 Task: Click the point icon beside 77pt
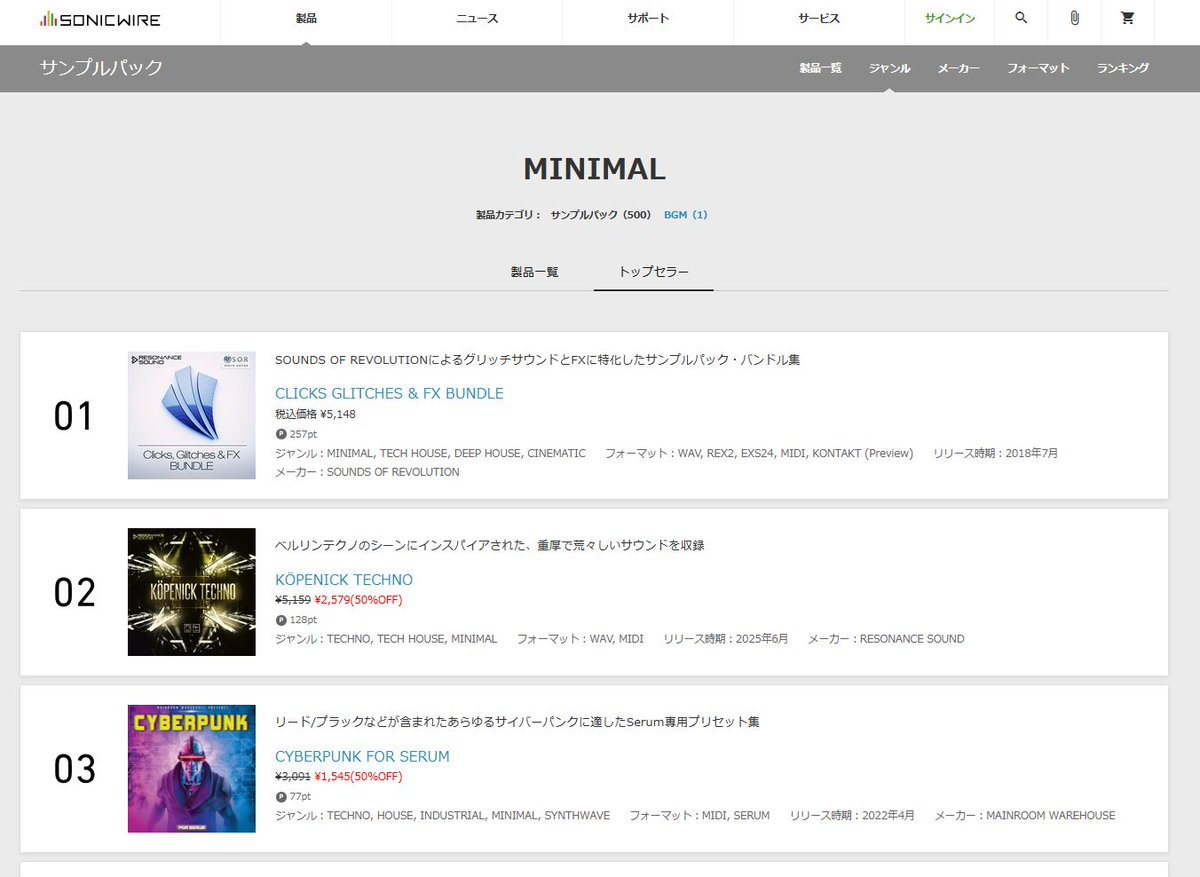tap(281, 796)
